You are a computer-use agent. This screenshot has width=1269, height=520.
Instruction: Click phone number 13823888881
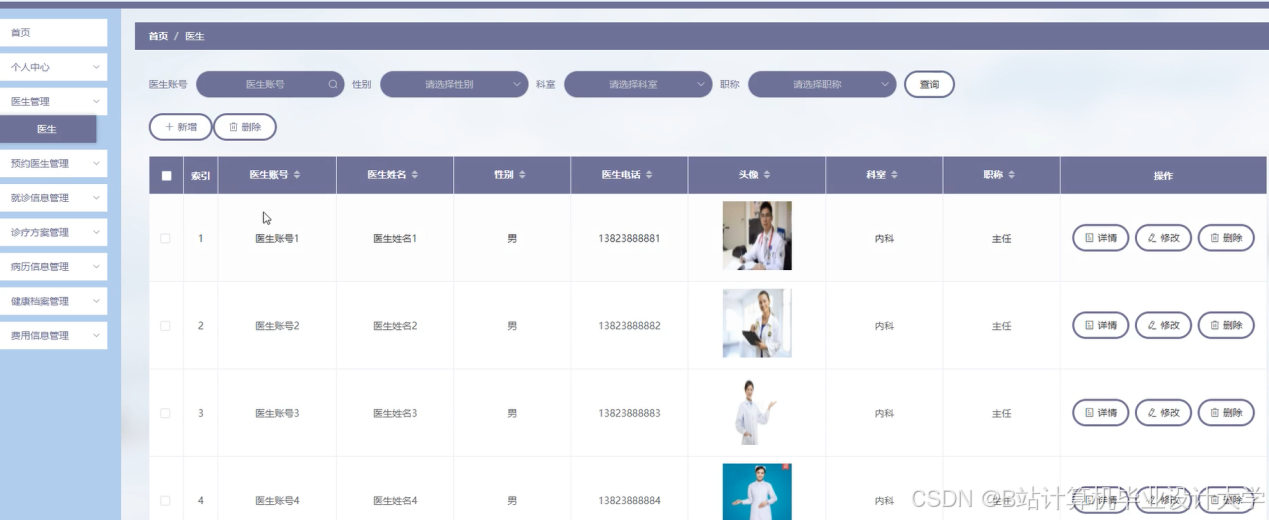pos(629,239)
